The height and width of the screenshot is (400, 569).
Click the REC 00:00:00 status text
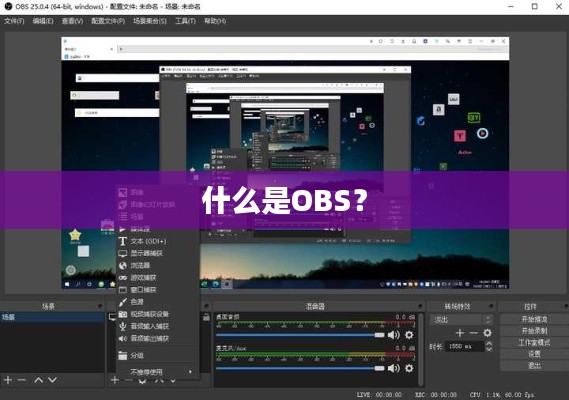pyautogui.click(x=435, y=395)
